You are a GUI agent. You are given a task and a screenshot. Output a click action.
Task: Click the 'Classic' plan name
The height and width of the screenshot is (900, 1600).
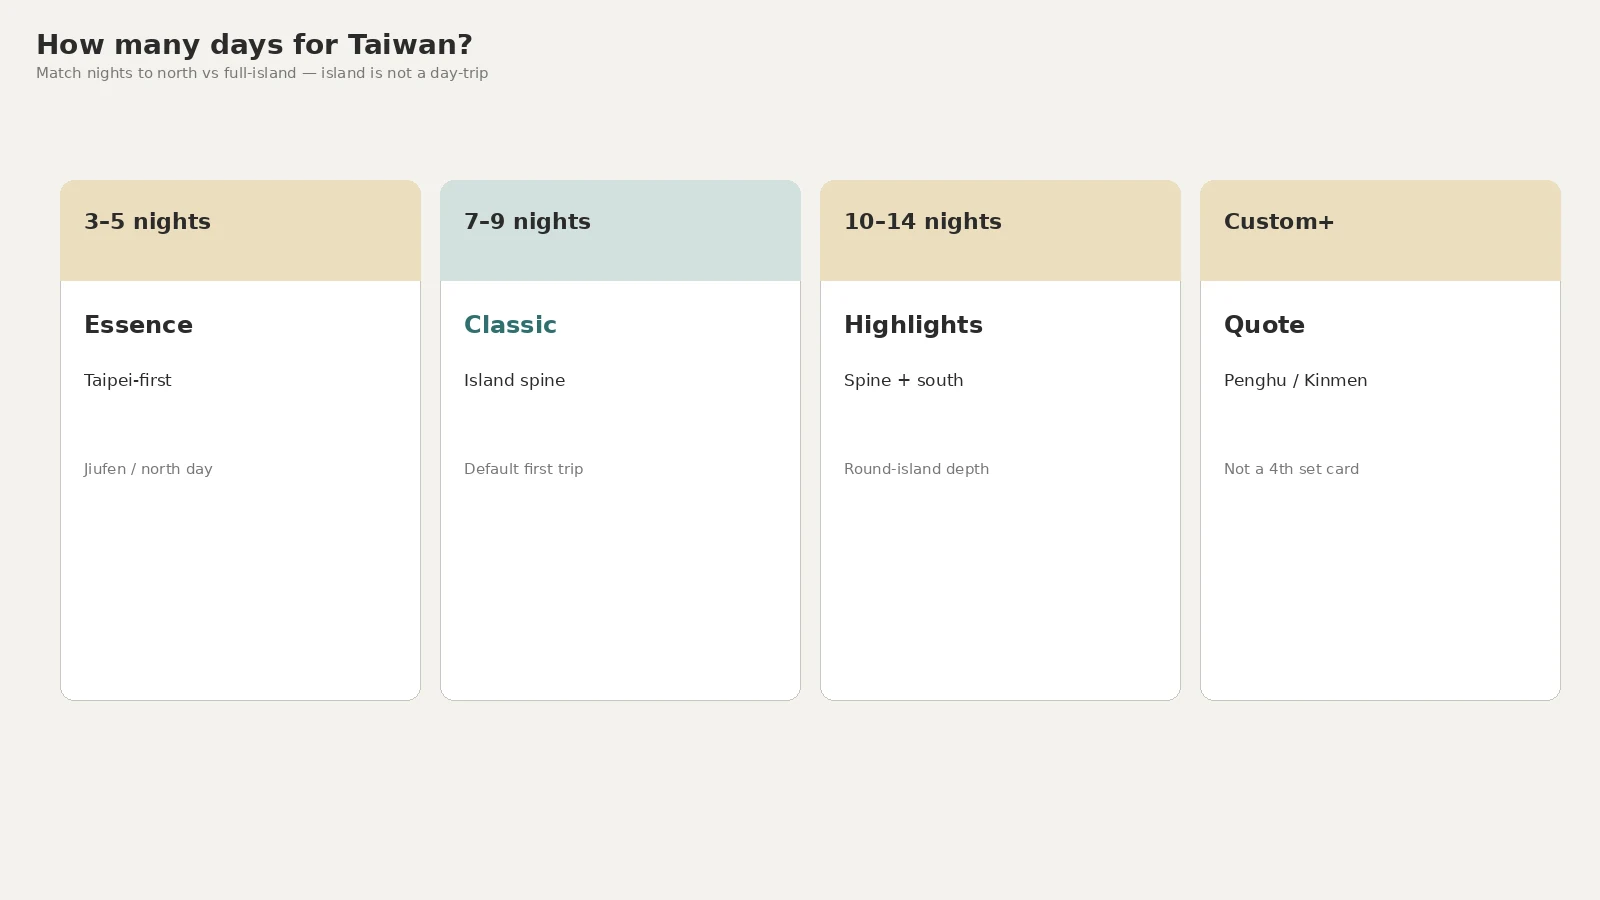[x=510, y=325]
